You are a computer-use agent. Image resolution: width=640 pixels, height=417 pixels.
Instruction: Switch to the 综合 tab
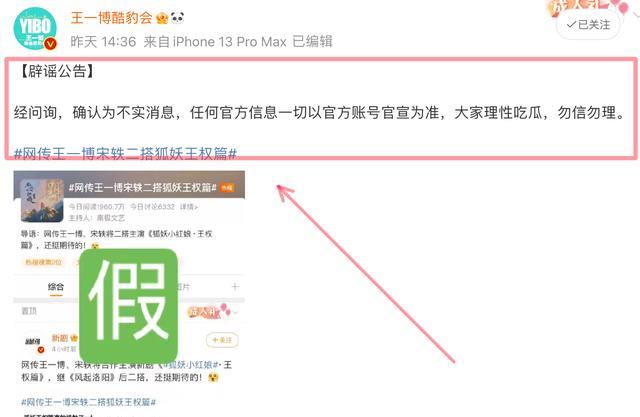pos(56,287)
